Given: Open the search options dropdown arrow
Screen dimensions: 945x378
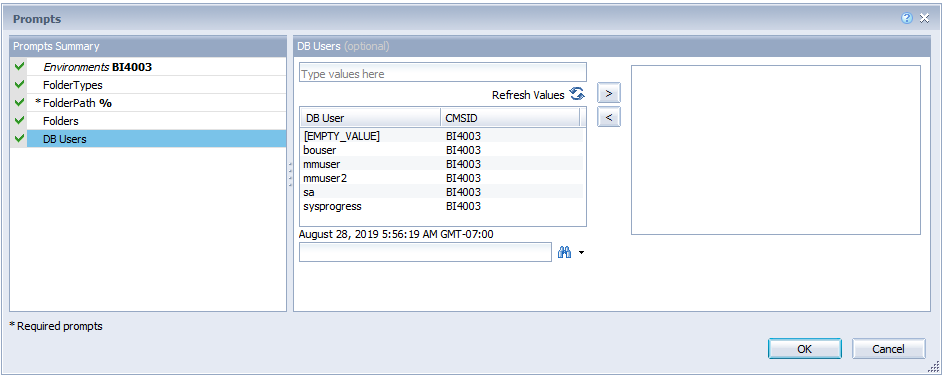Looking at the screenshot, I should tap(581, 253).
